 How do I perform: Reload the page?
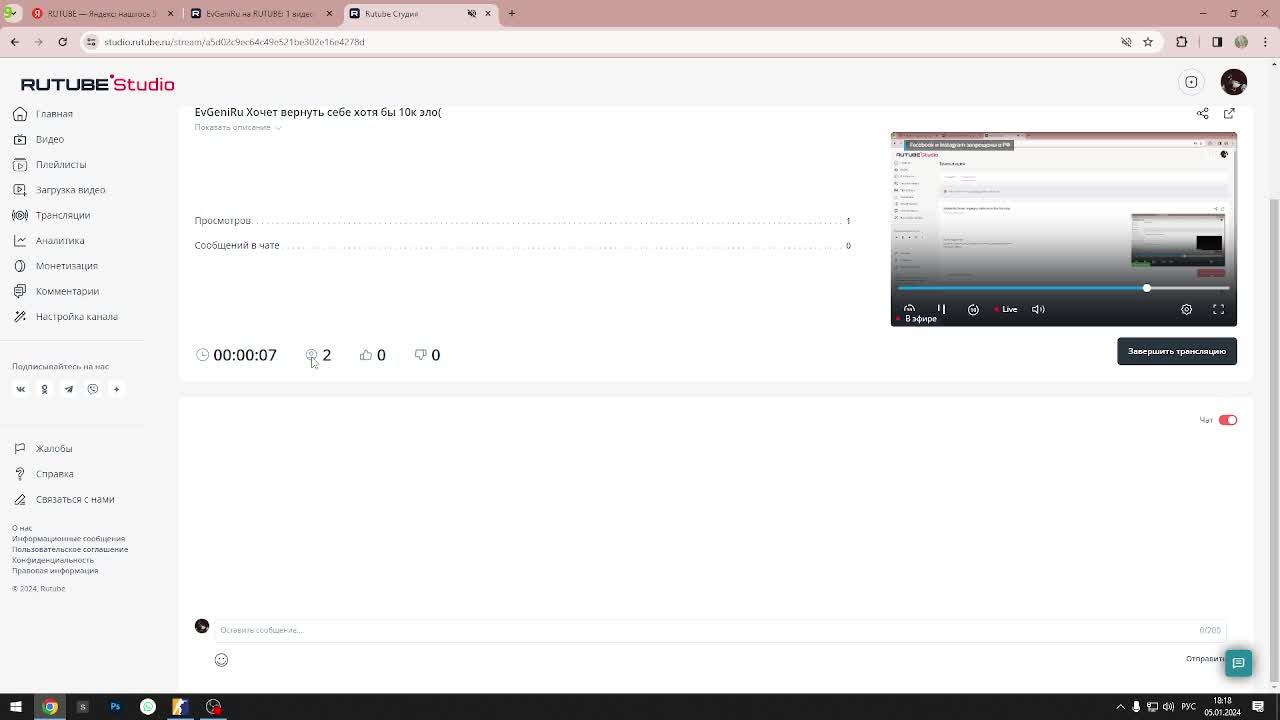[x=62, y=42]
